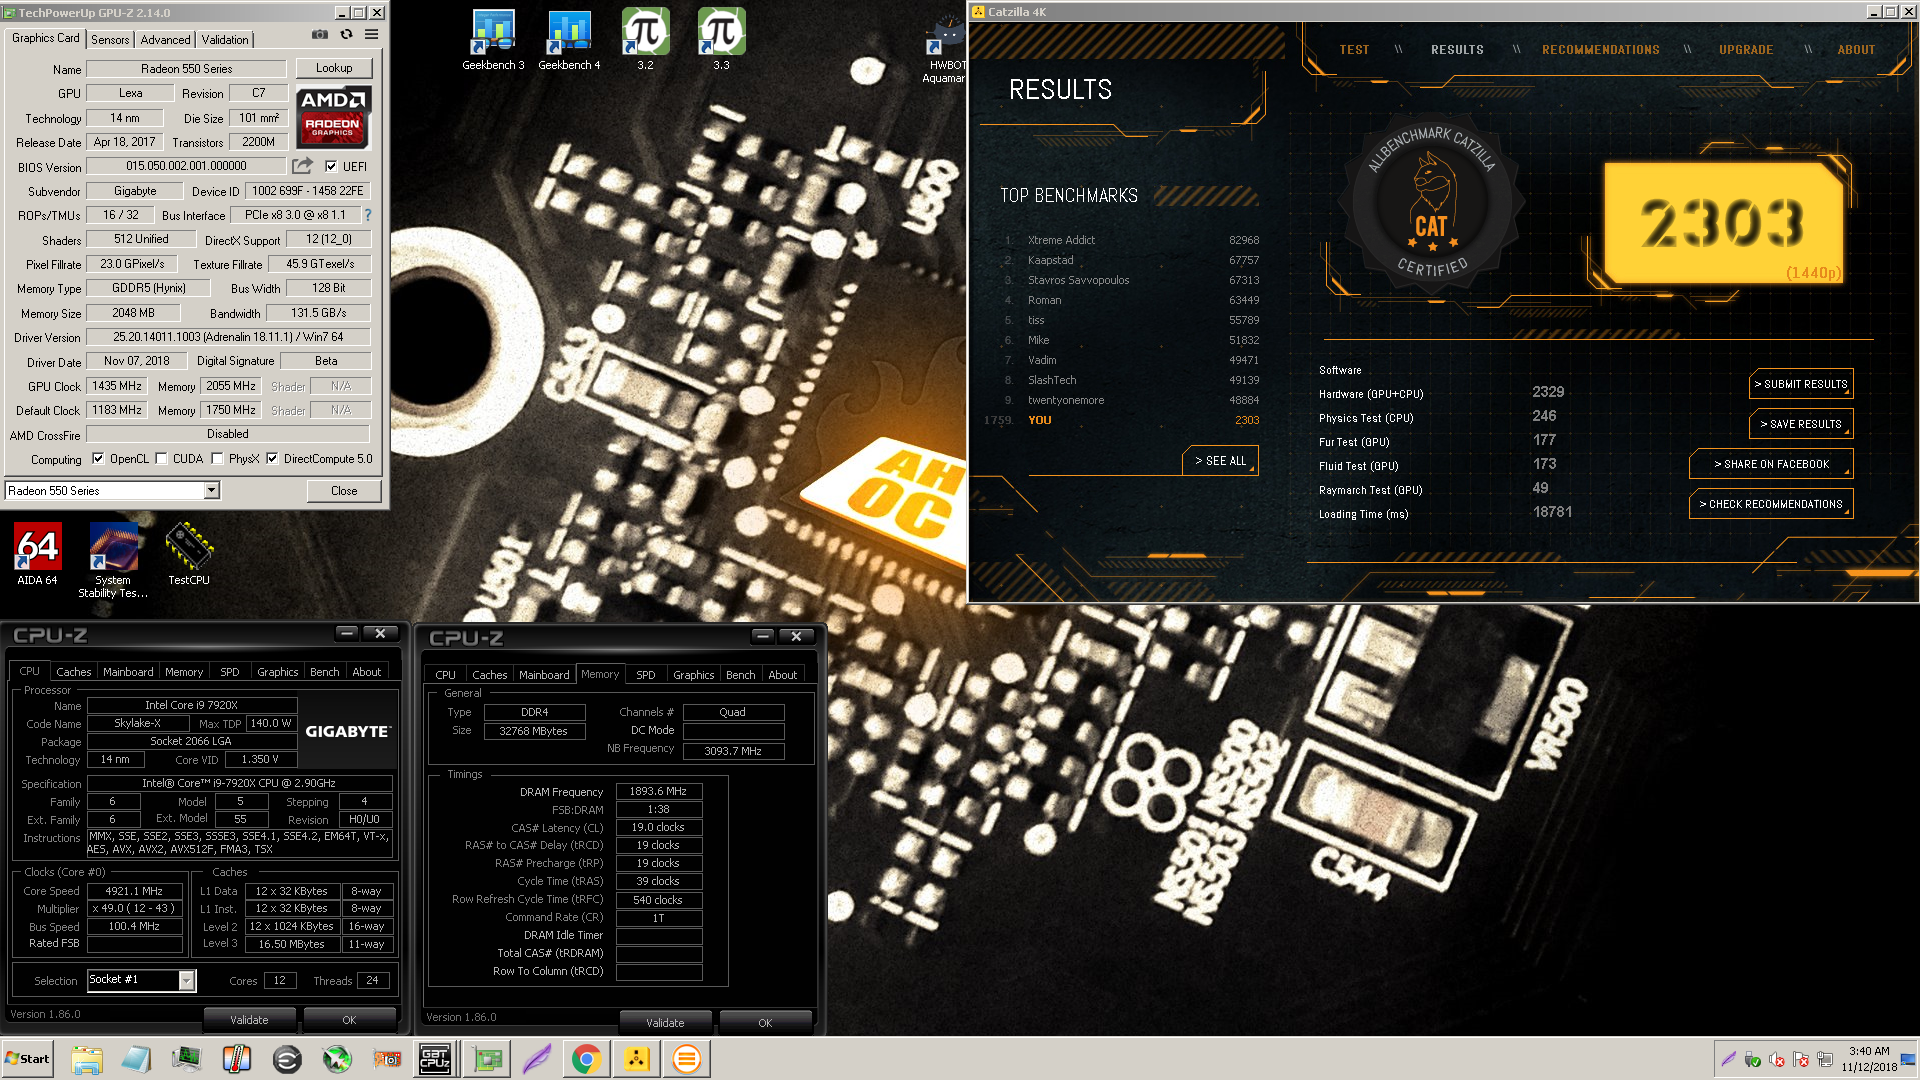
Task: Toggle the PhysX checkbox
Action: 217,459
